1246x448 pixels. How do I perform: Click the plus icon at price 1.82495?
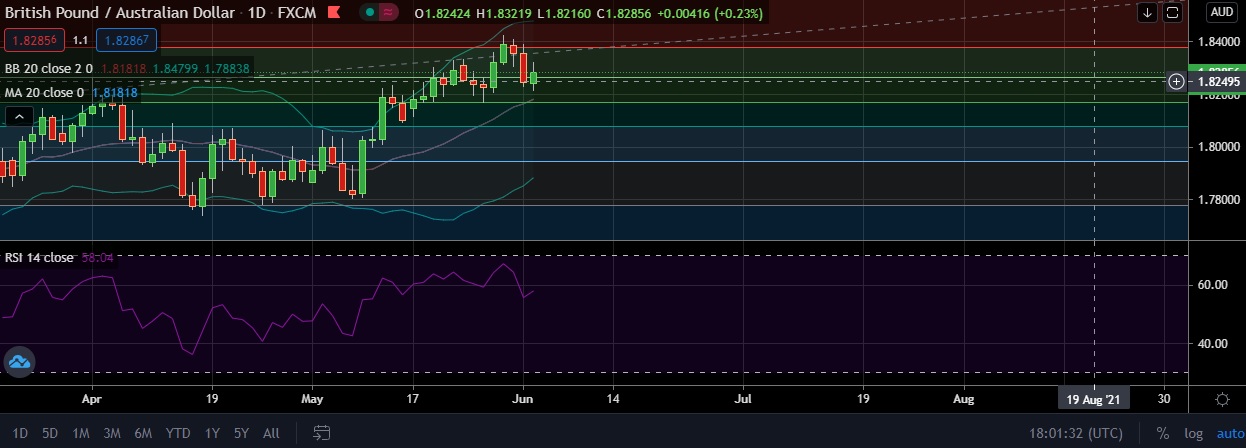tap(1176, 81)
